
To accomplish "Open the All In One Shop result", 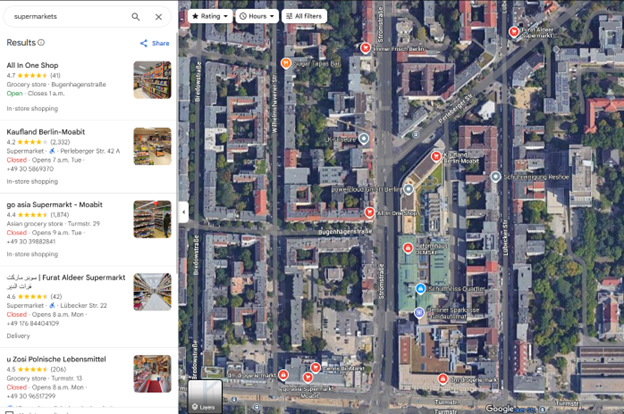I will tap(89, 87).
